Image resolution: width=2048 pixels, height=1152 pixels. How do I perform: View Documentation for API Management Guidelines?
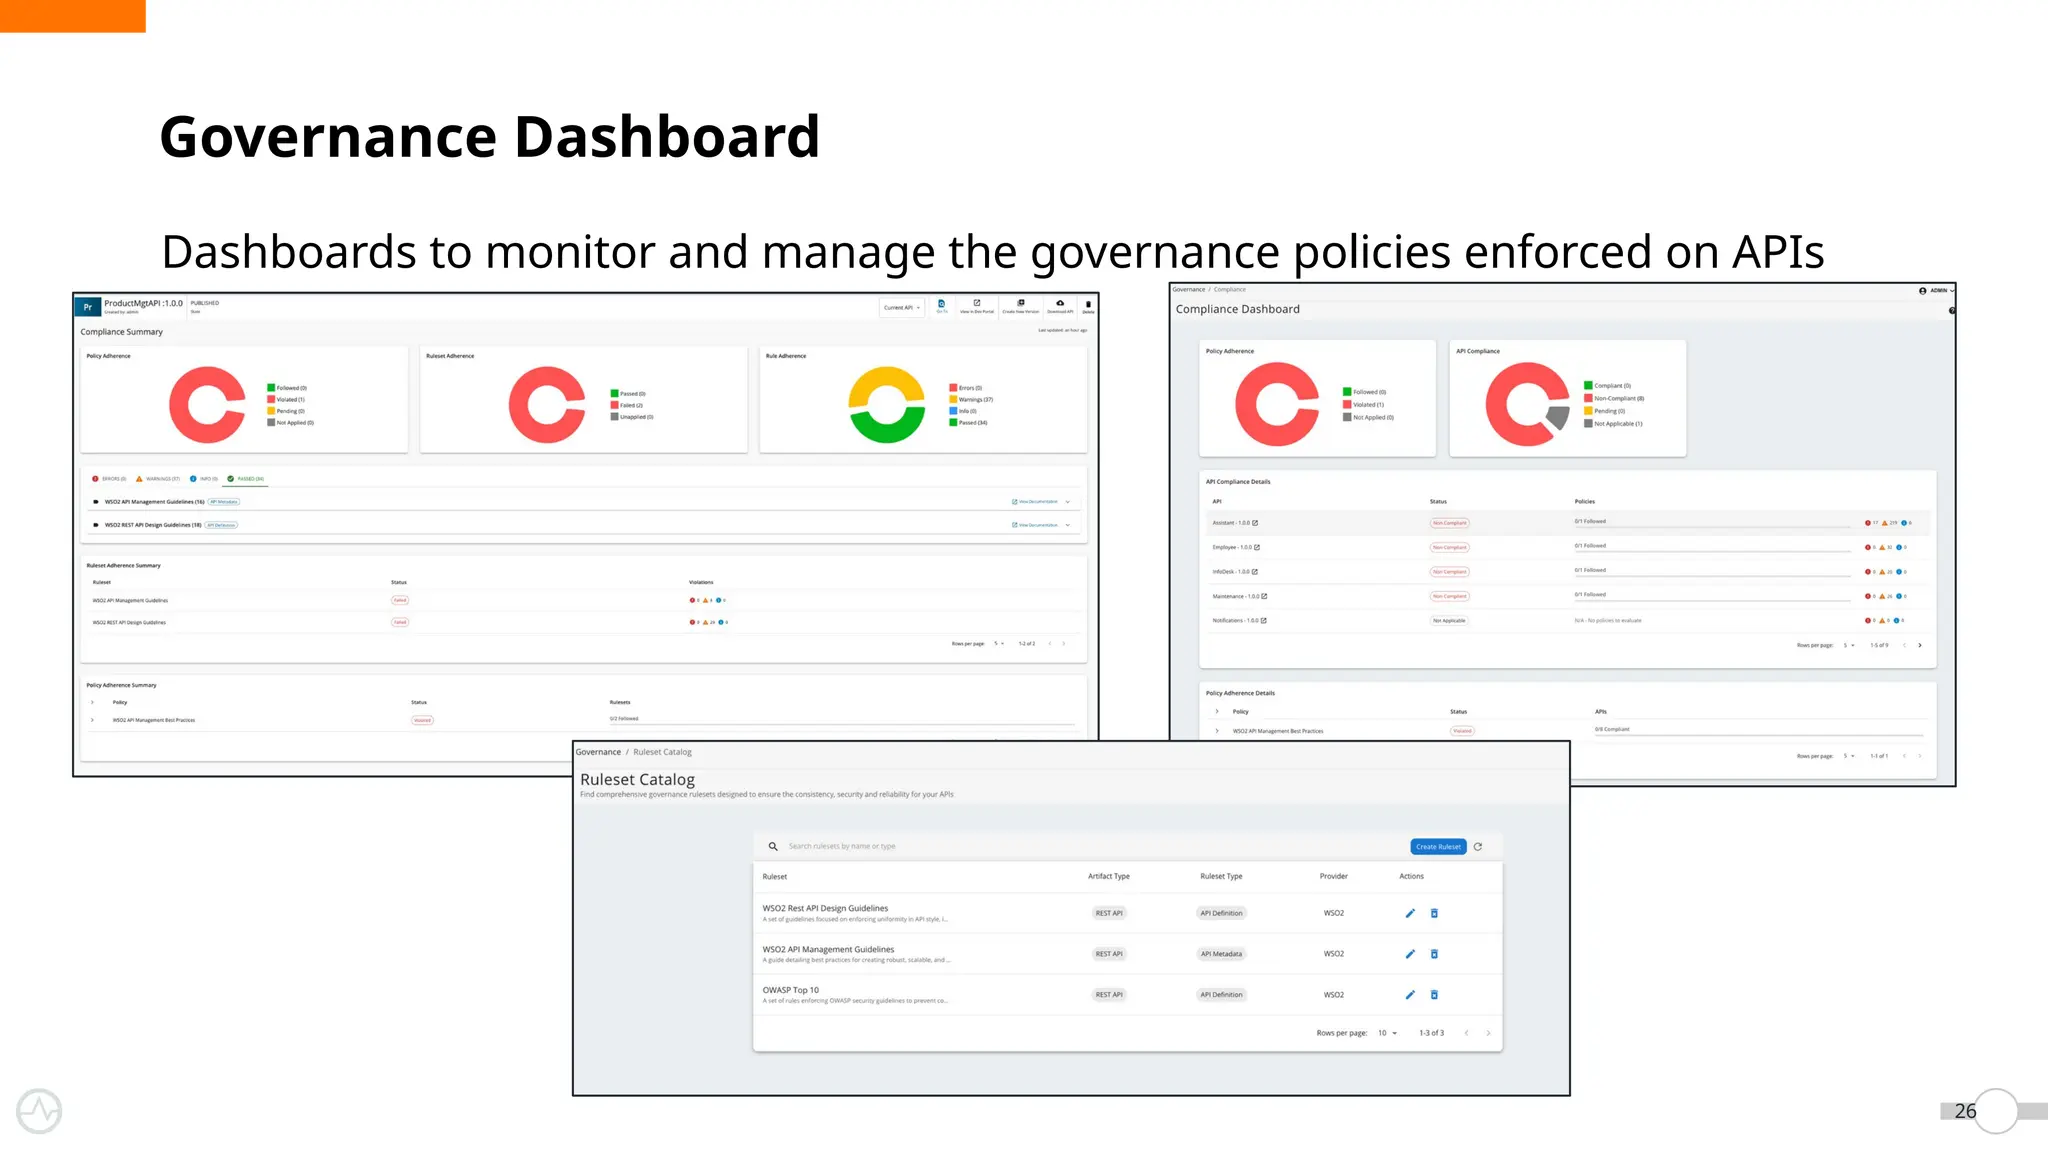tap(1035, 502)
